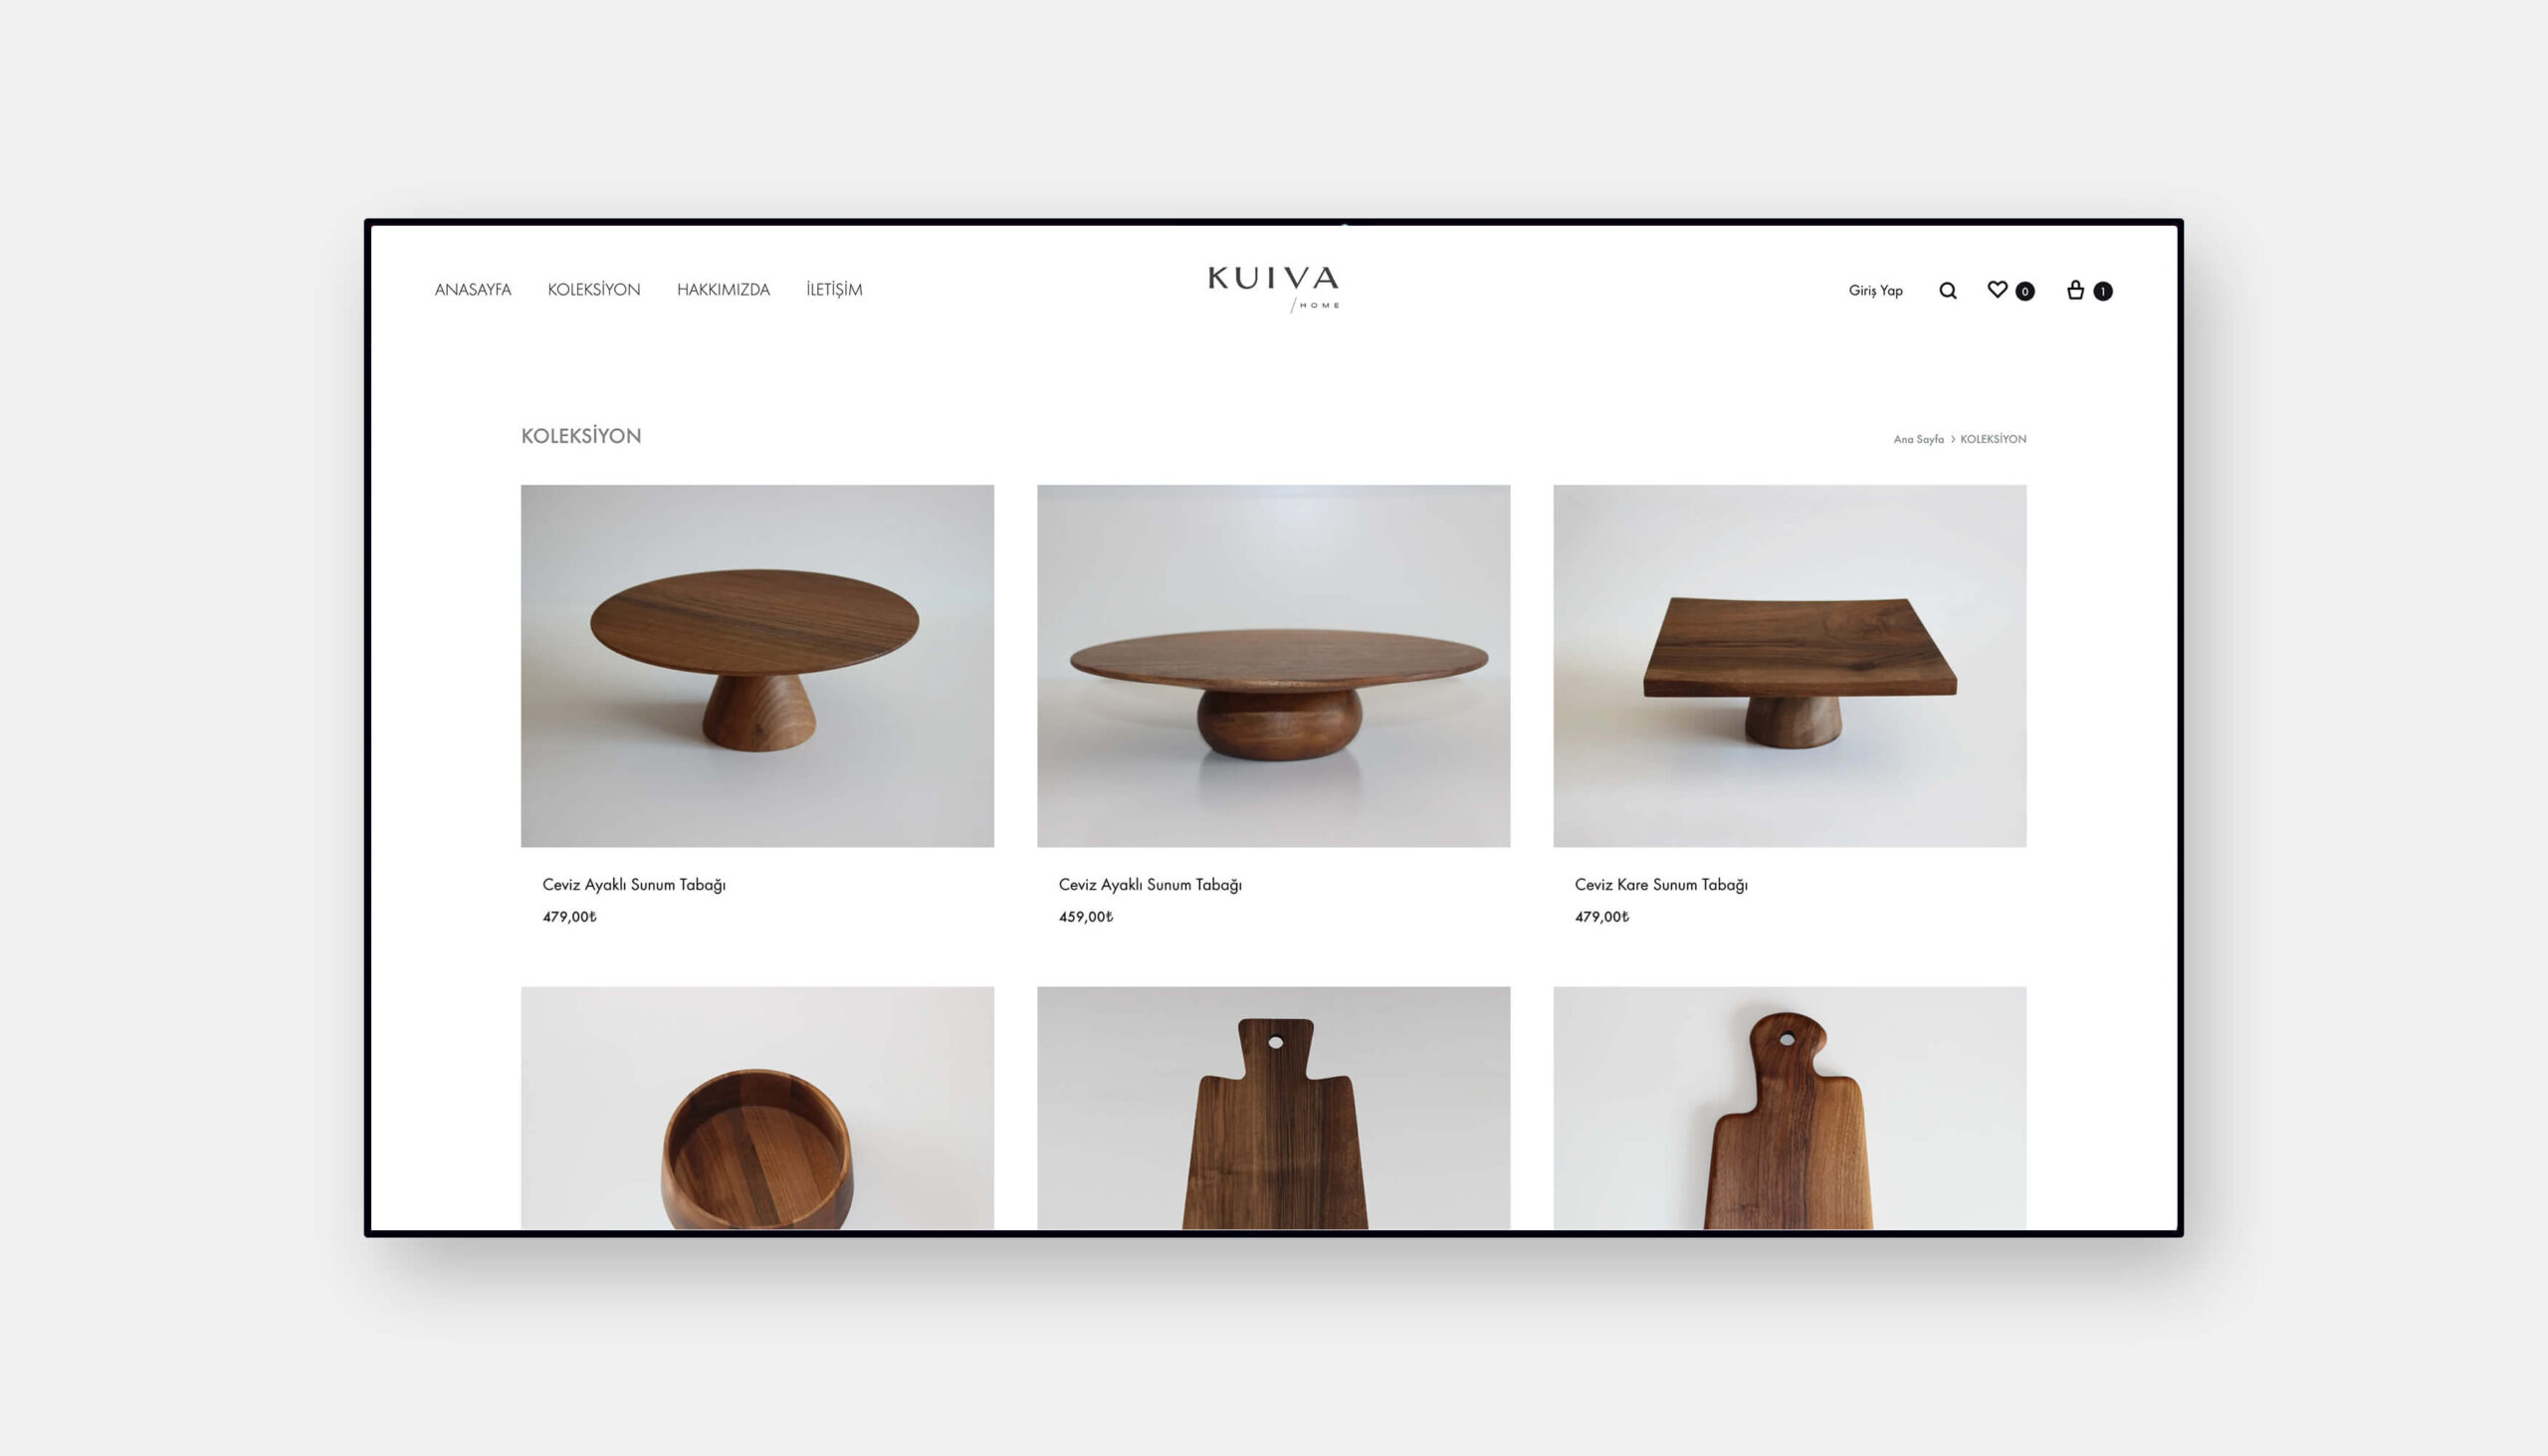The width and height of the screenshot is (2548, 1456).
Task: Click the KUIVA Home logo
Action: click(1273, 289)
